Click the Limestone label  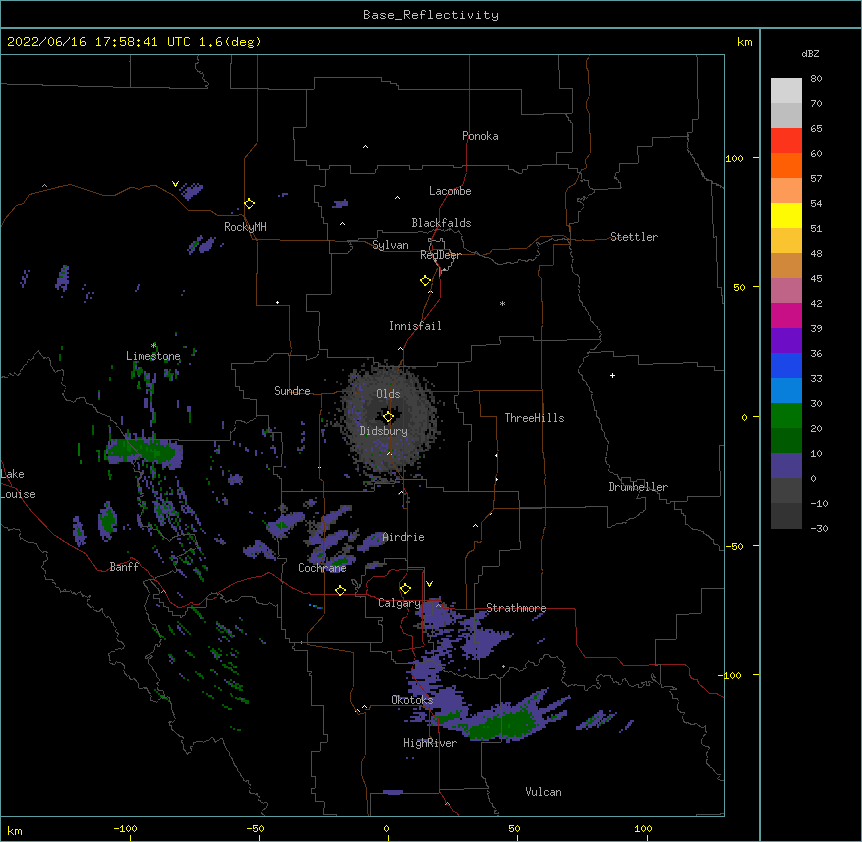[x=153, y=356]
